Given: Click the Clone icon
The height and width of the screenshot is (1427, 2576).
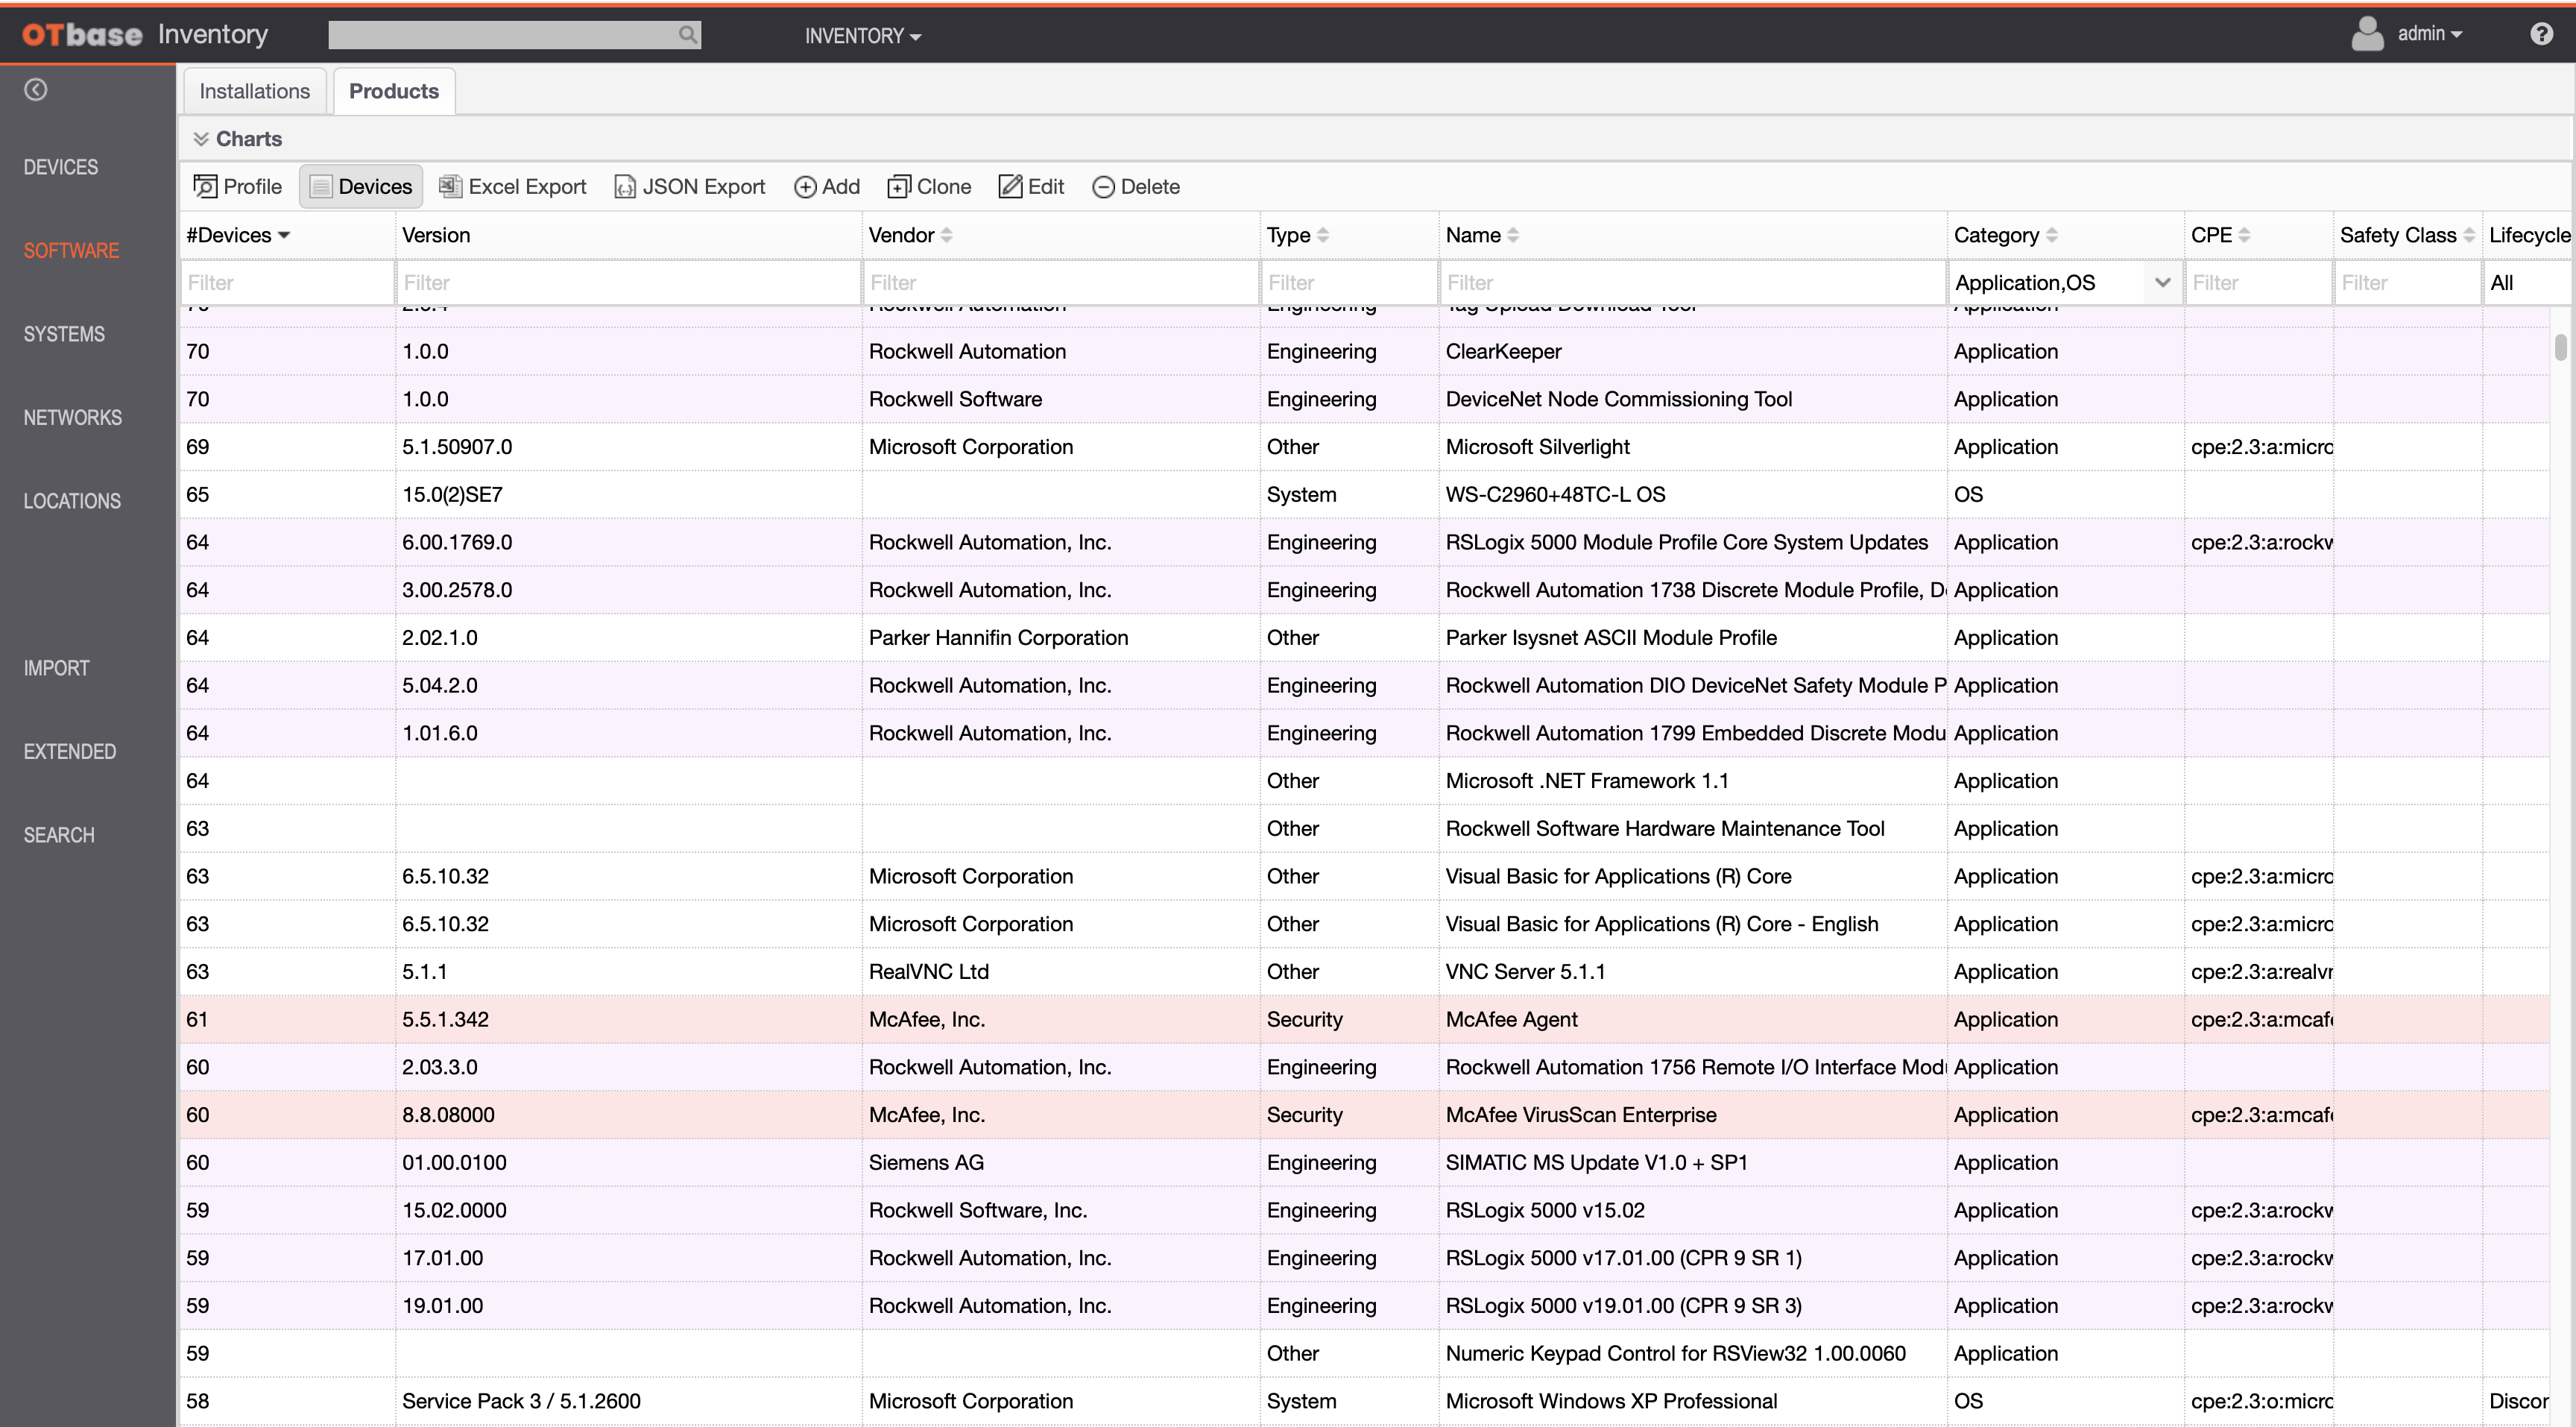Looking at the screenshot, I should point(899,187).
